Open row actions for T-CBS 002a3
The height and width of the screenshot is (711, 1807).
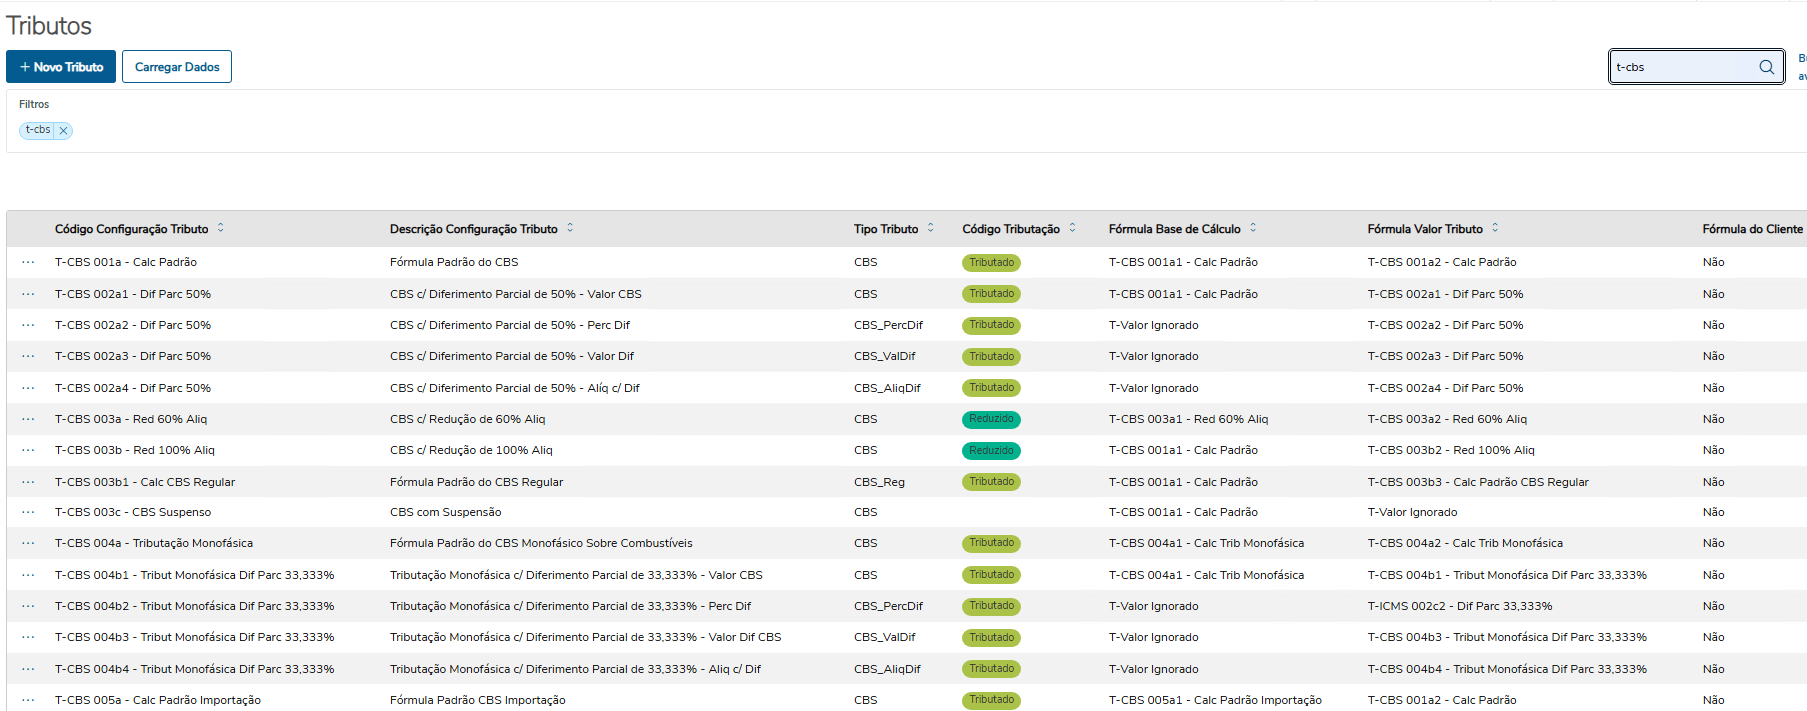tap(28, 356)
